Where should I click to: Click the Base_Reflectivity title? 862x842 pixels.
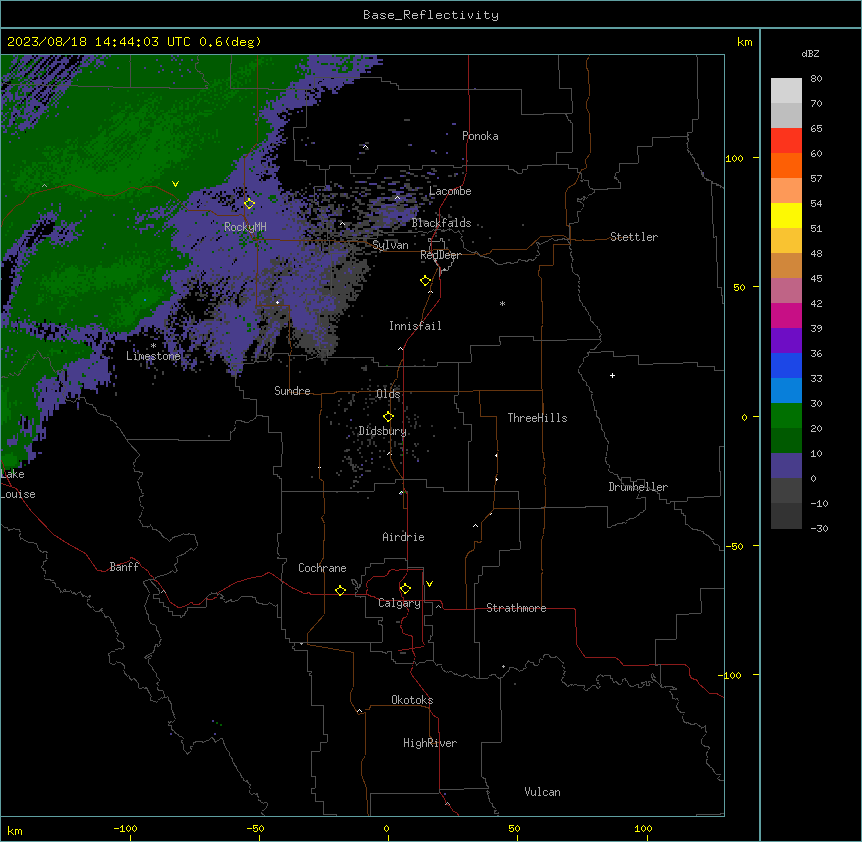431,15
